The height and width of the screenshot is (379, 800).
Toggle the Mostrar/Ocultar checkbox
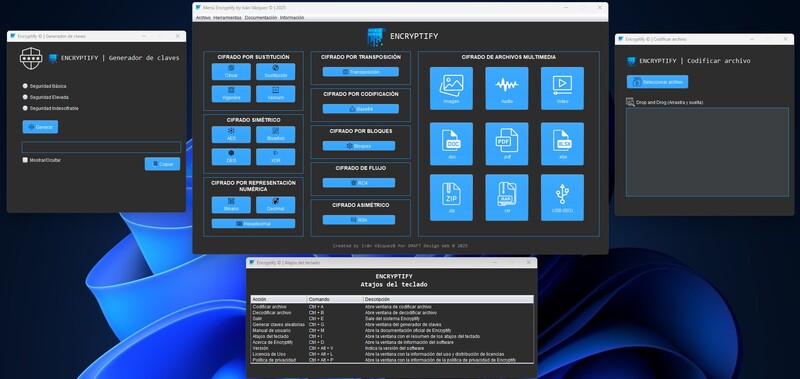(25, 160)
